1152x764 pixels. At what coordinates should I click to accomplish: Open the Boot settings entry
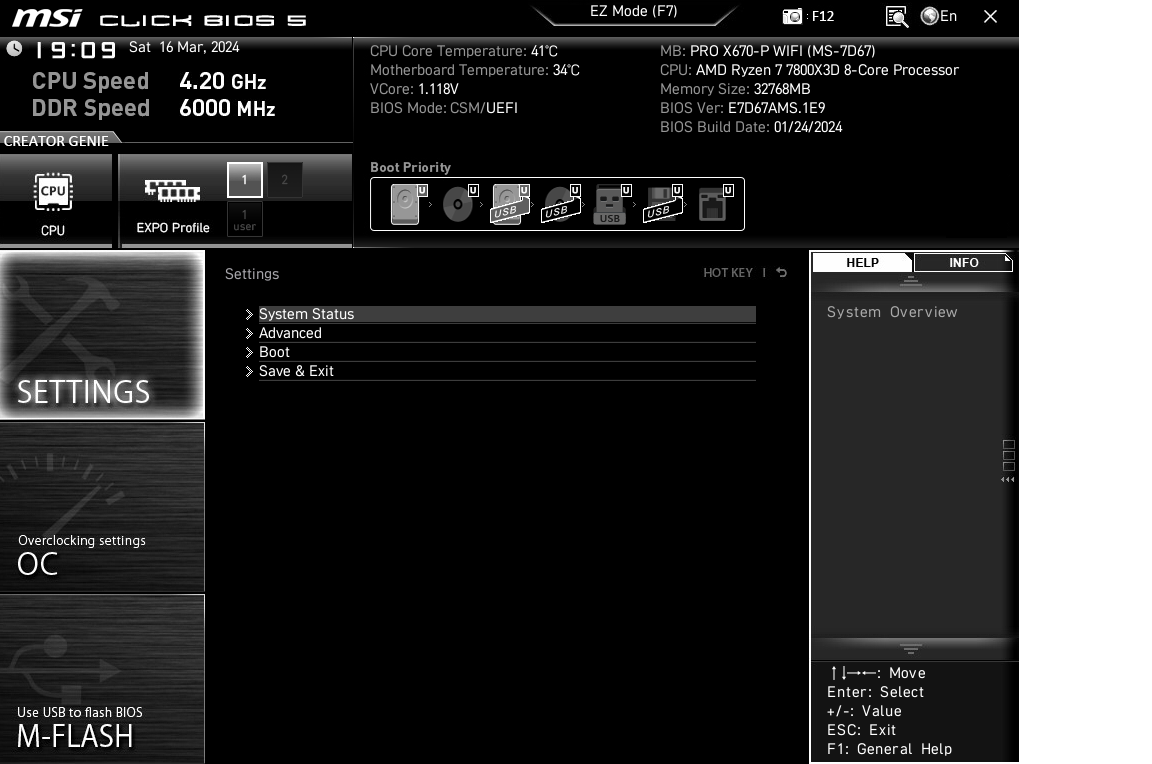tap(507, 353)
